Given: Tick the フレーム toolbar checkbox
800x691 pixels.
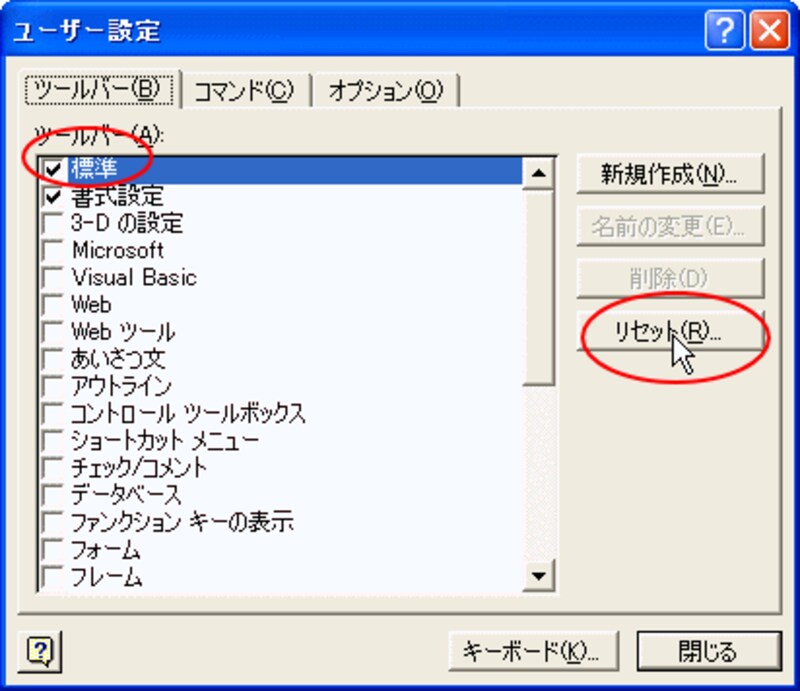Looking at the screenshot, I should tap(53, 577).
